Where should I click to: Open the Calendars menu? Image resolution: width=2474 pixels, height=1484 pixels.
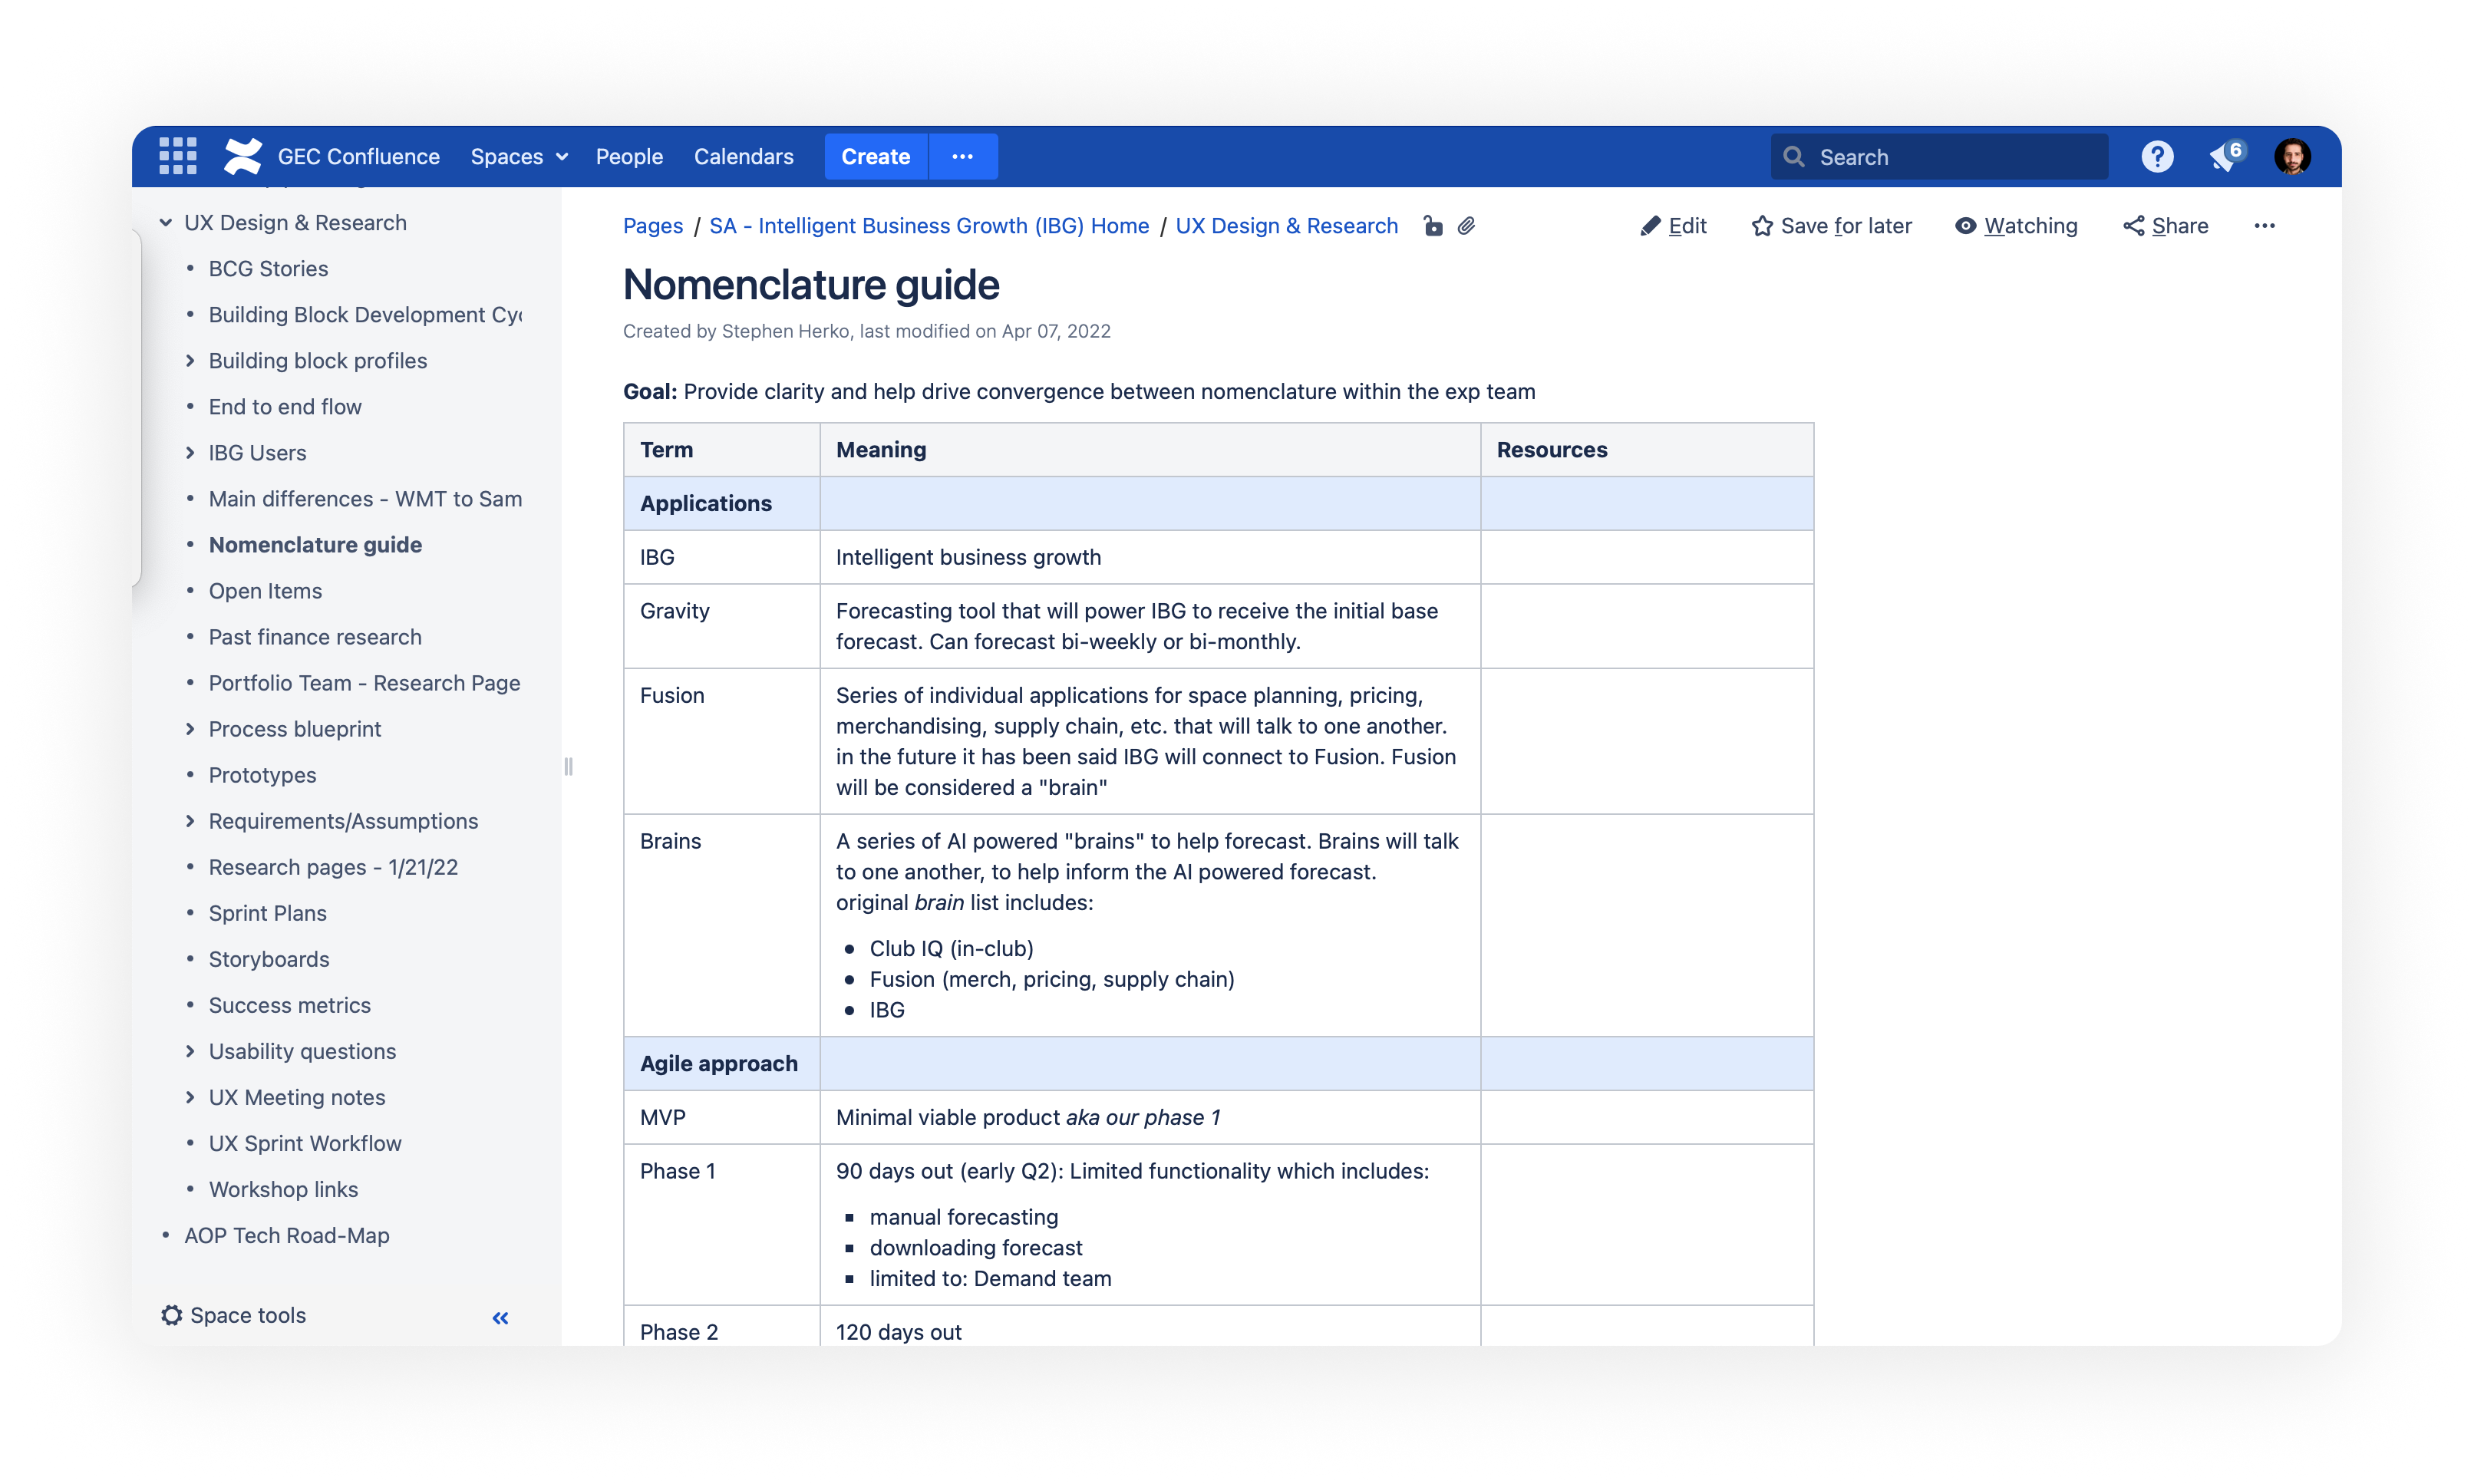click(743, 156)
